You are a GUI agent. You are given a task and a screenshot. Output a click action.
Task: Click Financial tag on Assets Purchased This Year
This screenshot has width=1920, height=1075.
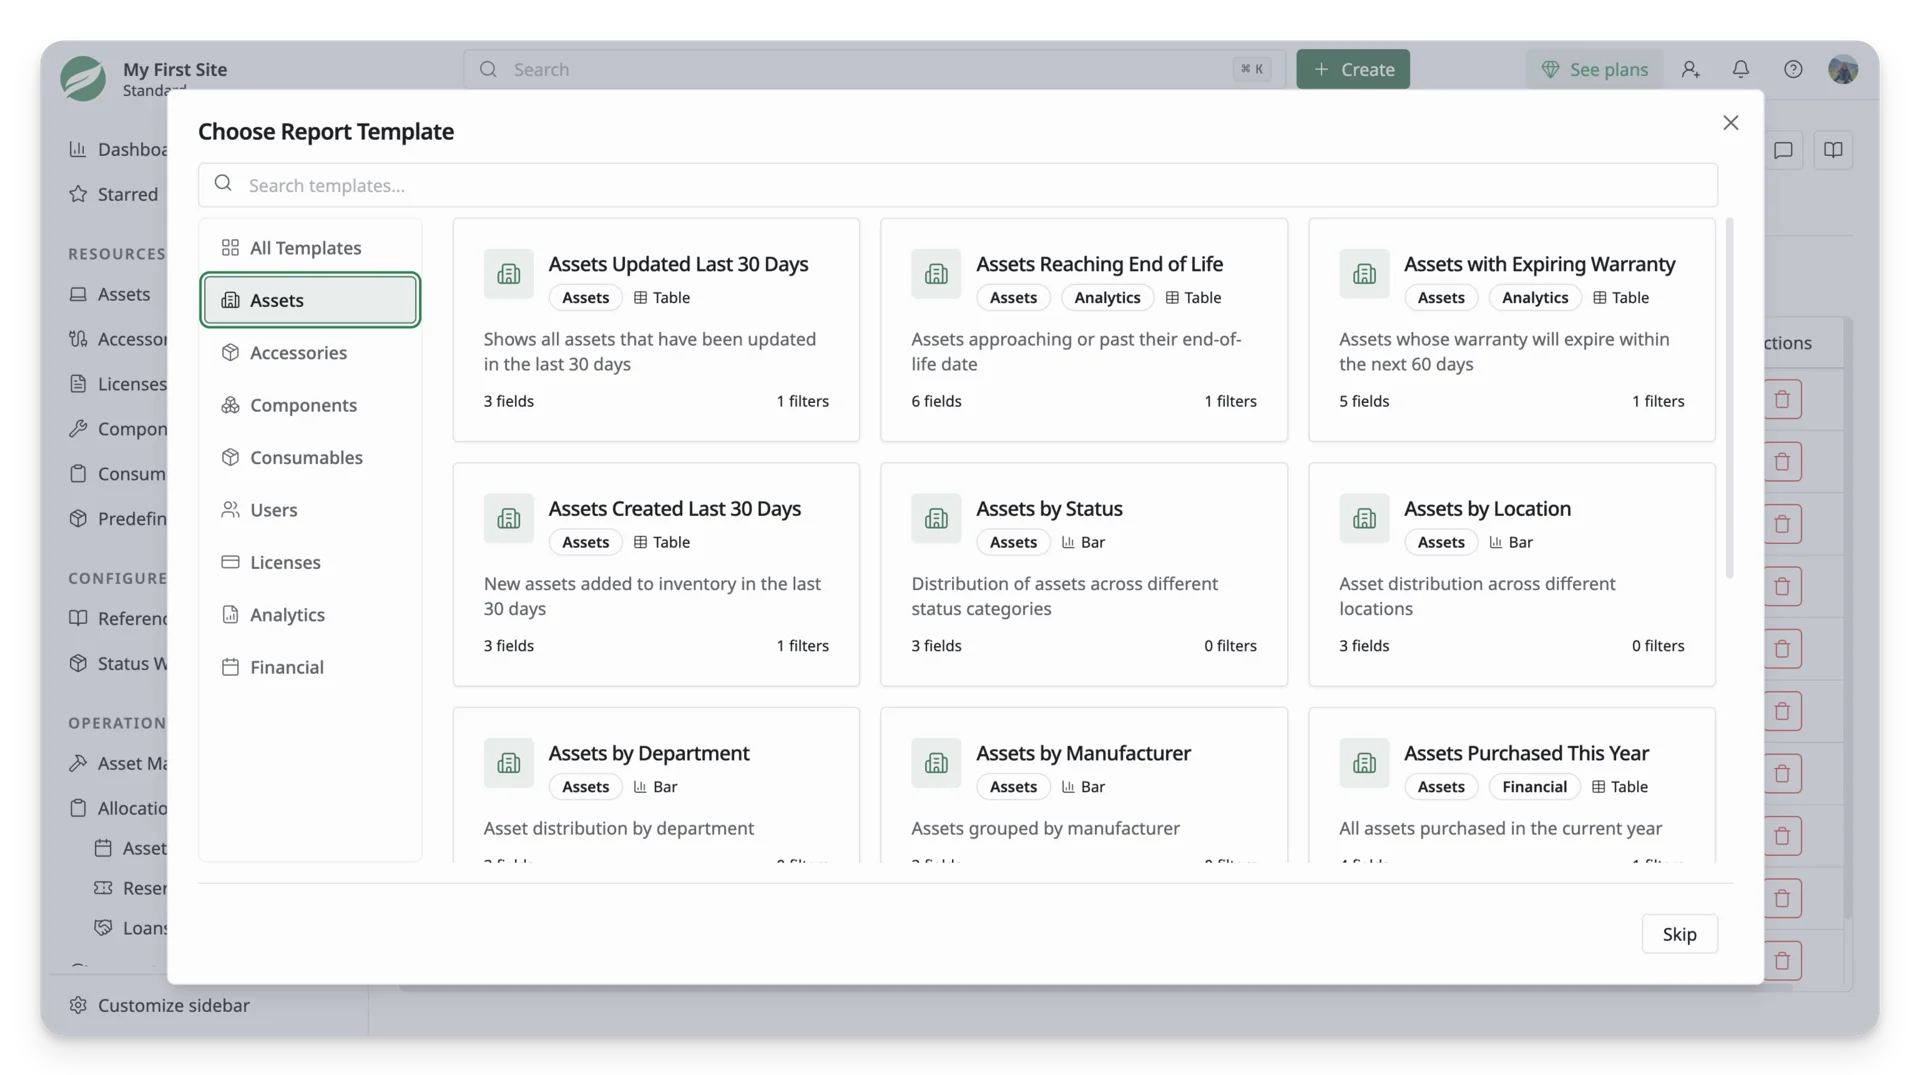click(1534, 786)
